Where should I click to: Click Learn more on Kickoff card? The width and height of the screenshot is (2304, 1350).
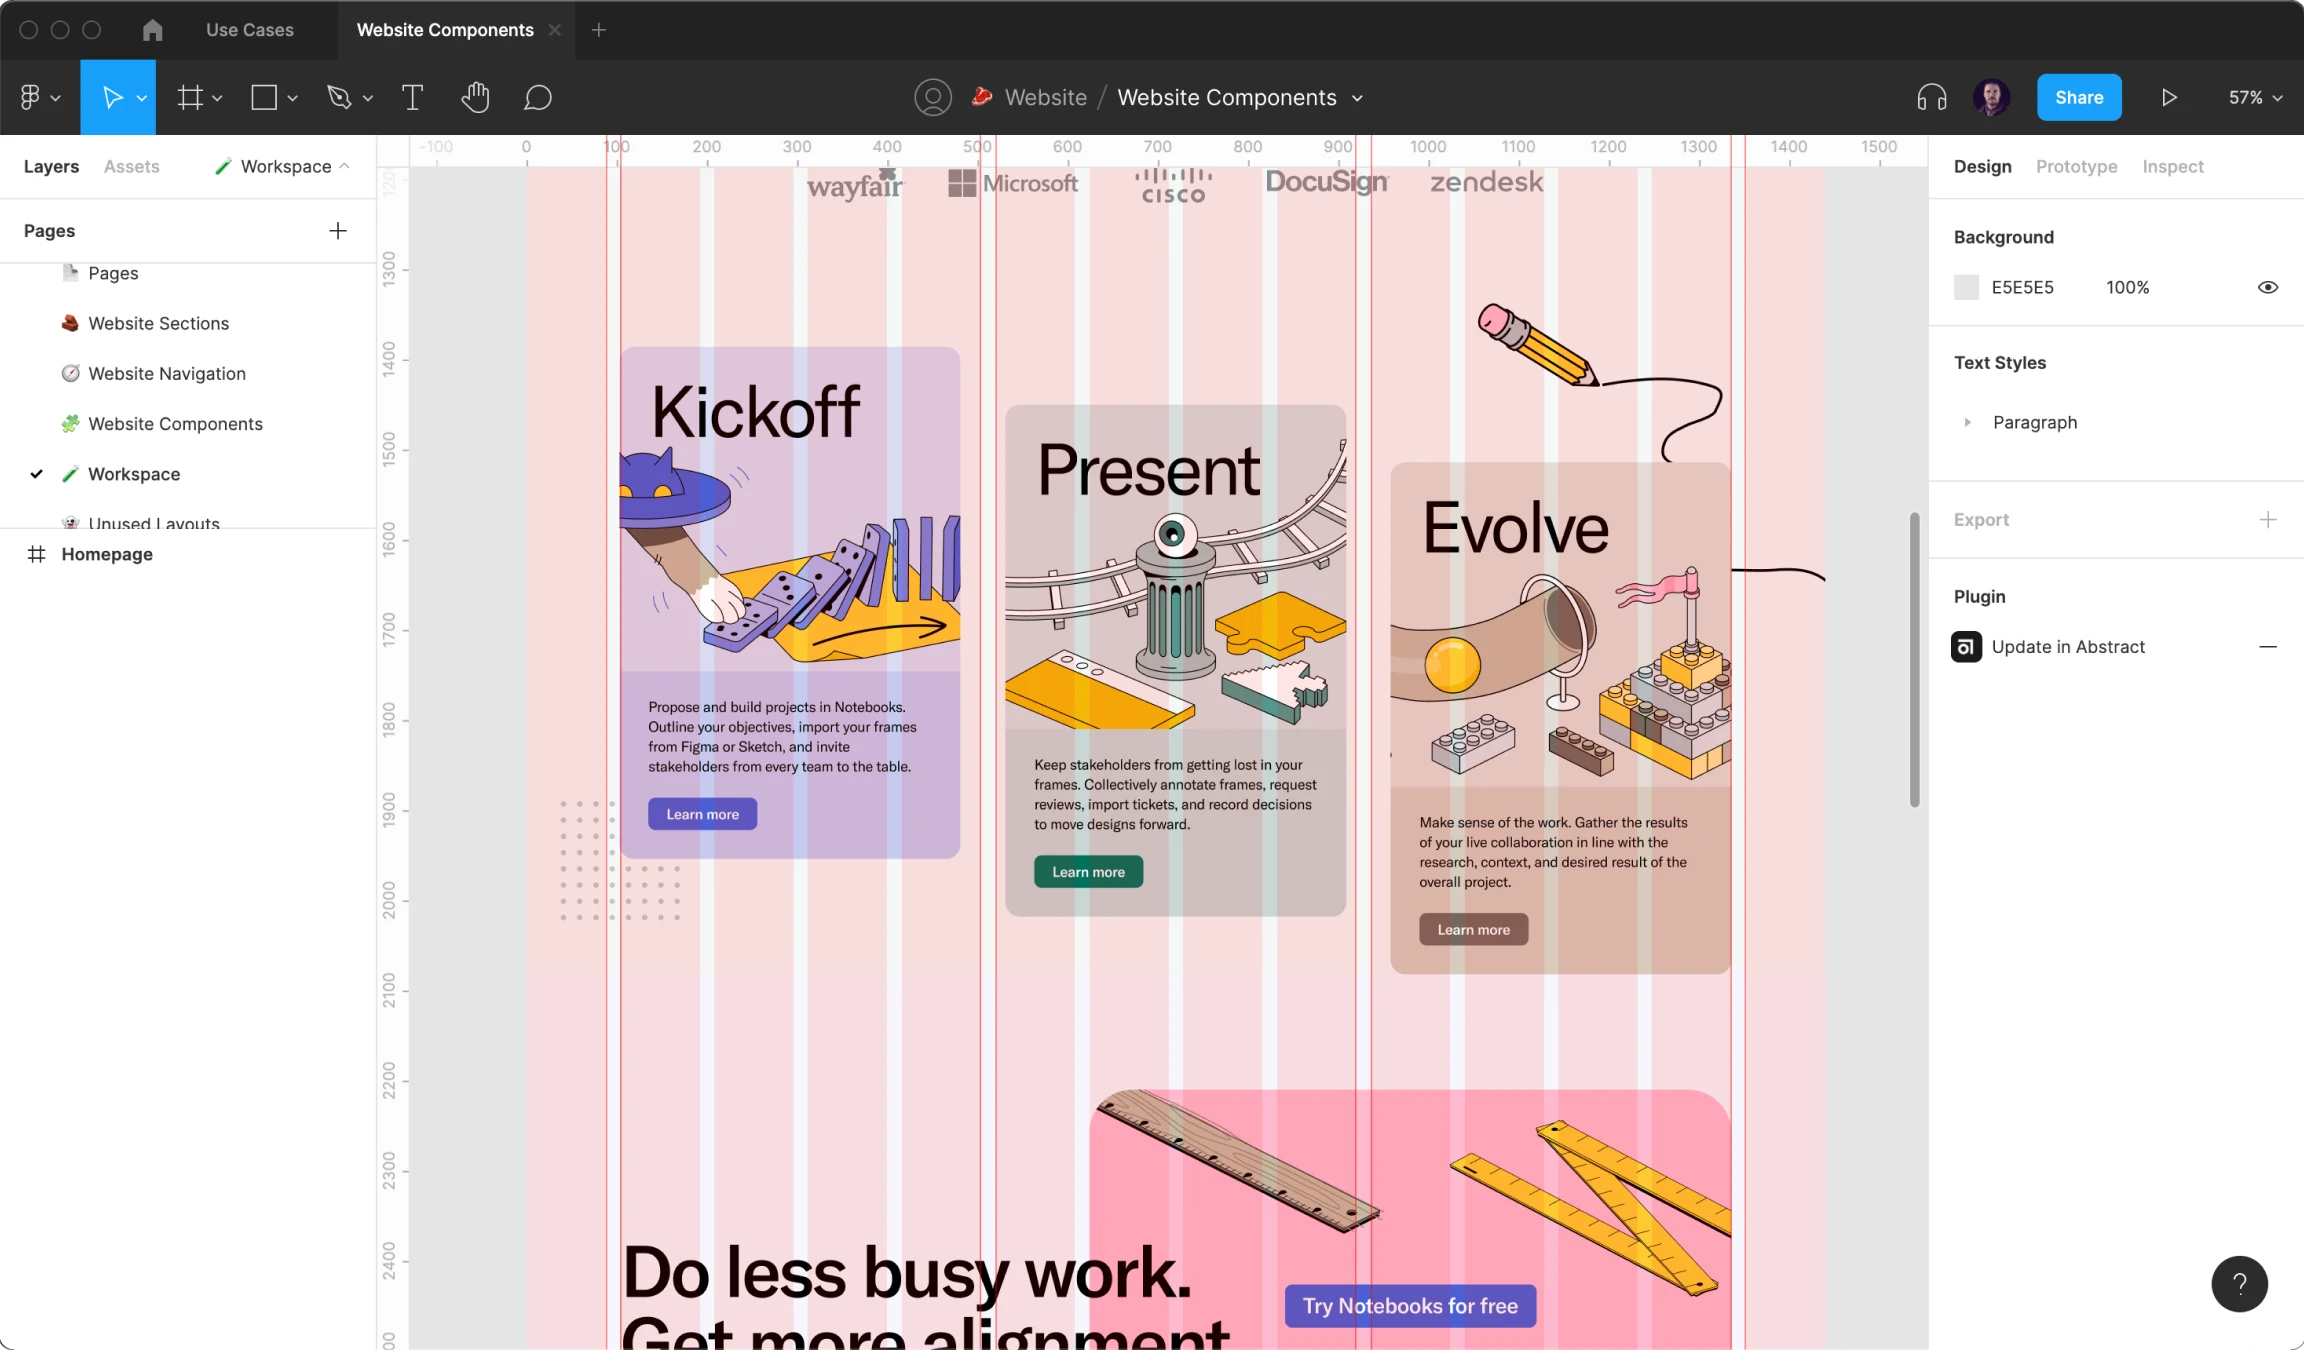click(702, 813)
